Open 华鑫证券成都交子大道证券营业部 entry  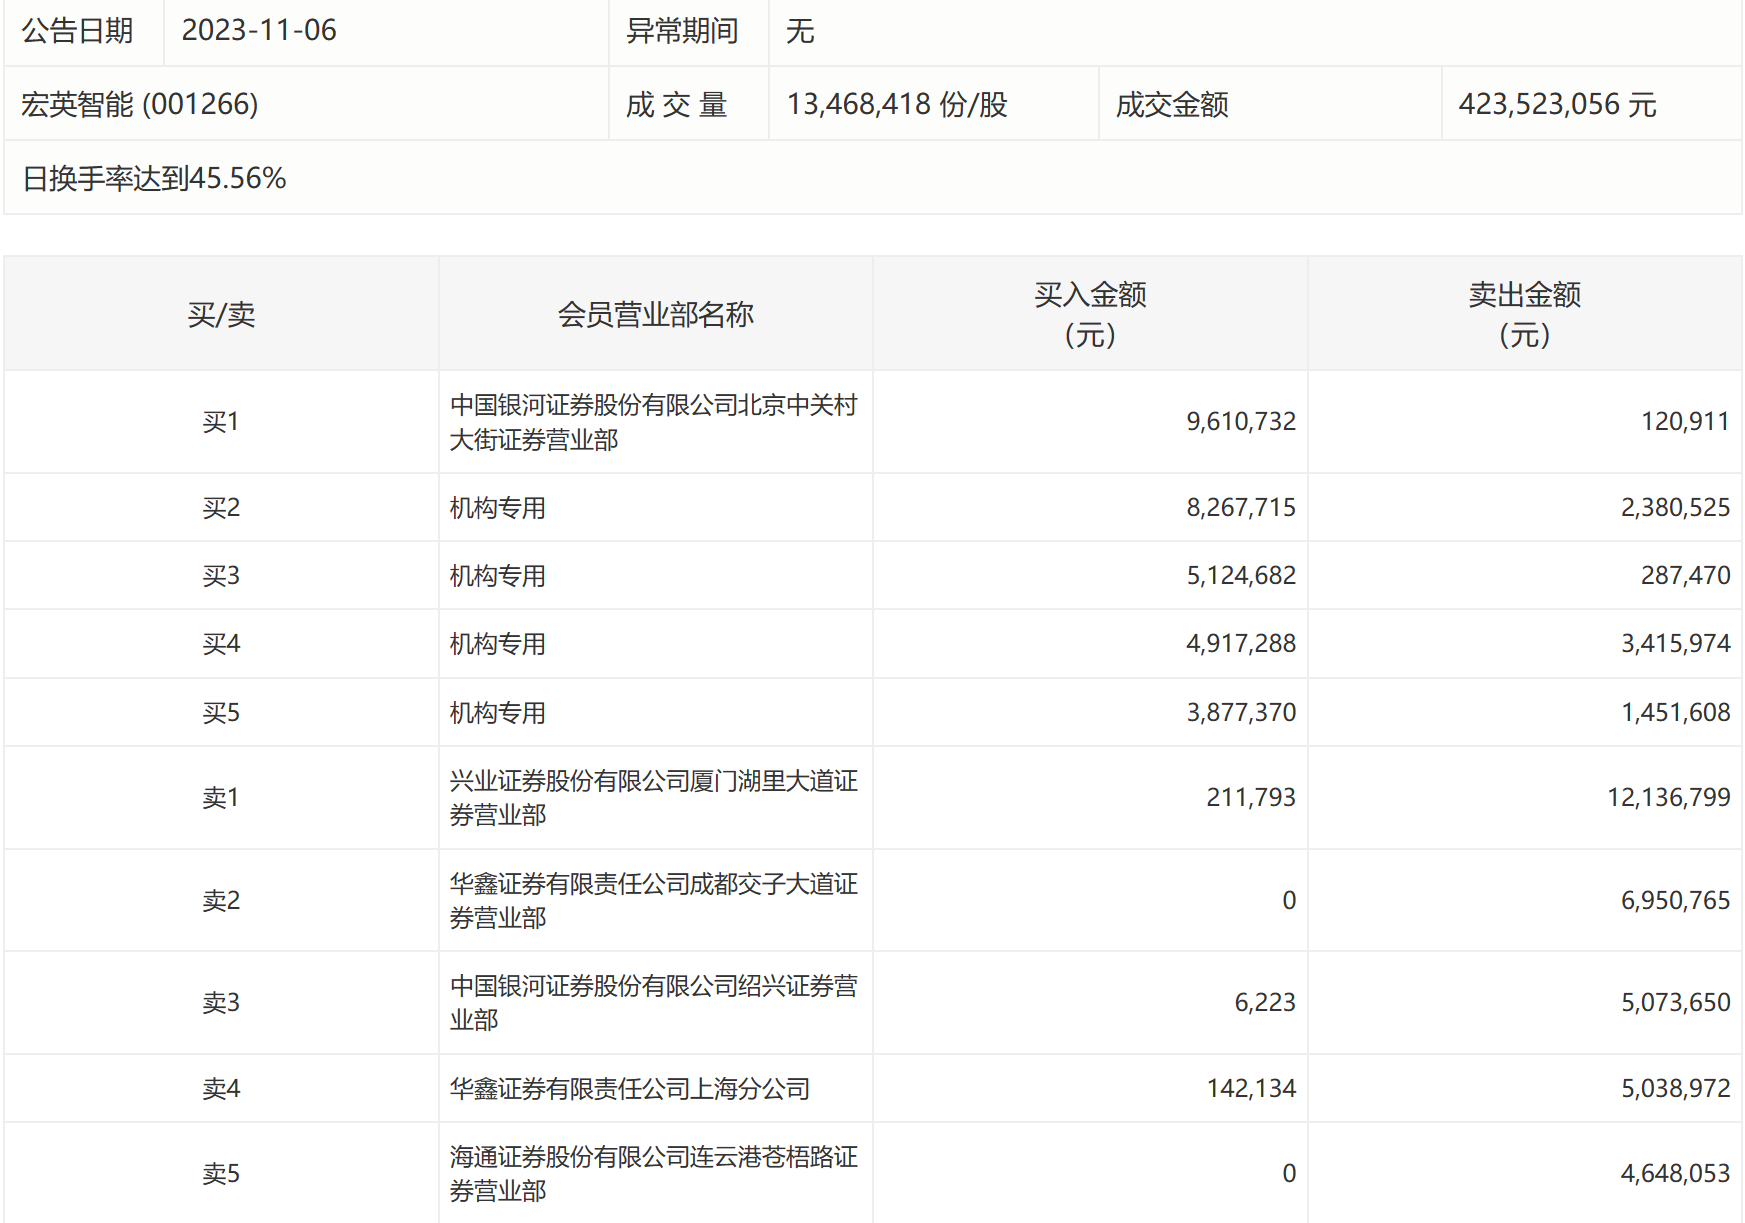coord(653,901)
